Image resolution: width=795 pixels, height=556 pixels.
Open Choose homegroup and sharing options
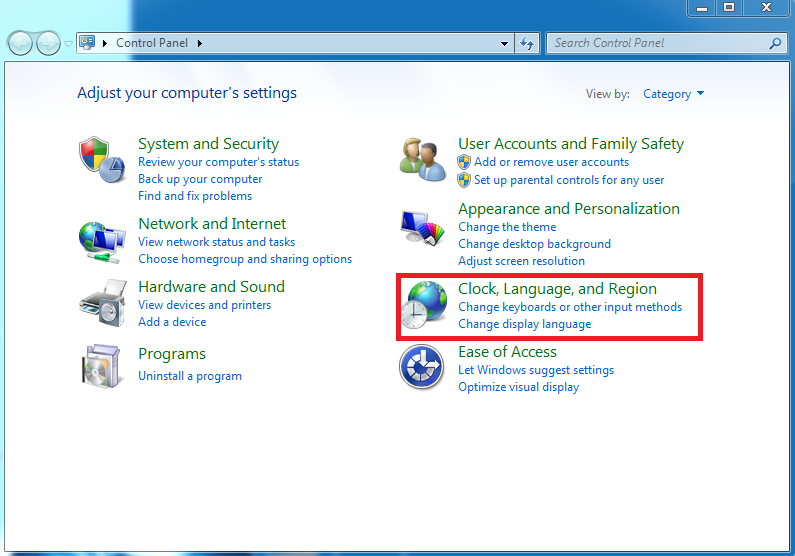click(x=245, y=259)
